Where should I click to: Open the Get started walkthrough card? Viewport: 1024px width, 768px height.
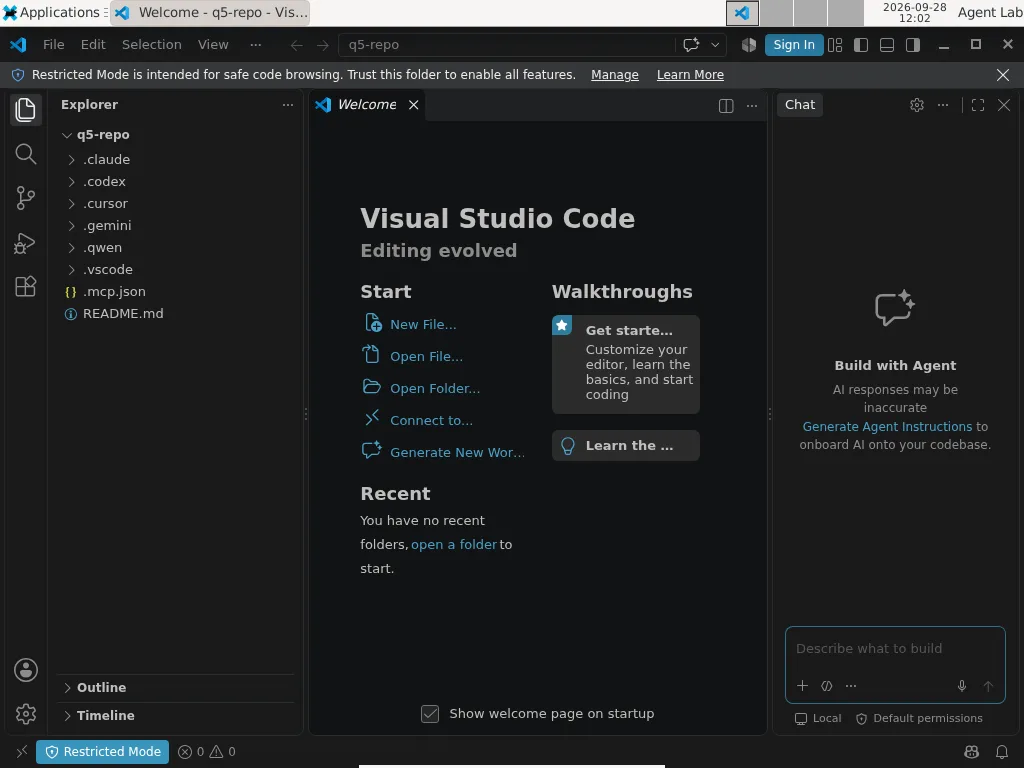[626, 364]
